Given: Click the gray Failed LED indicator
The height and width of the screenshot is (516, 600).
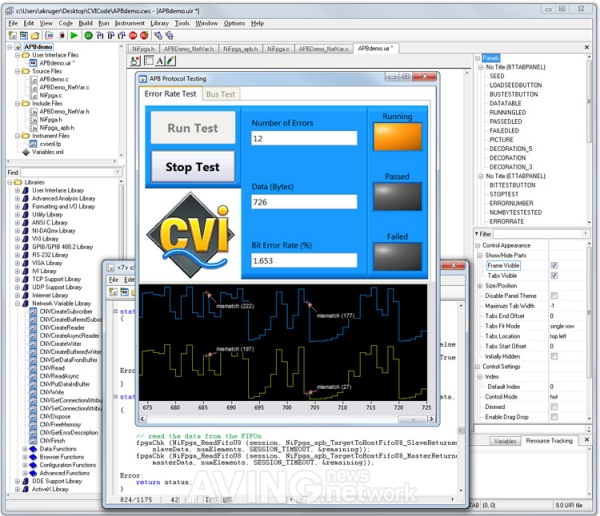Looking at the screenshot, I should coord(397,256).
